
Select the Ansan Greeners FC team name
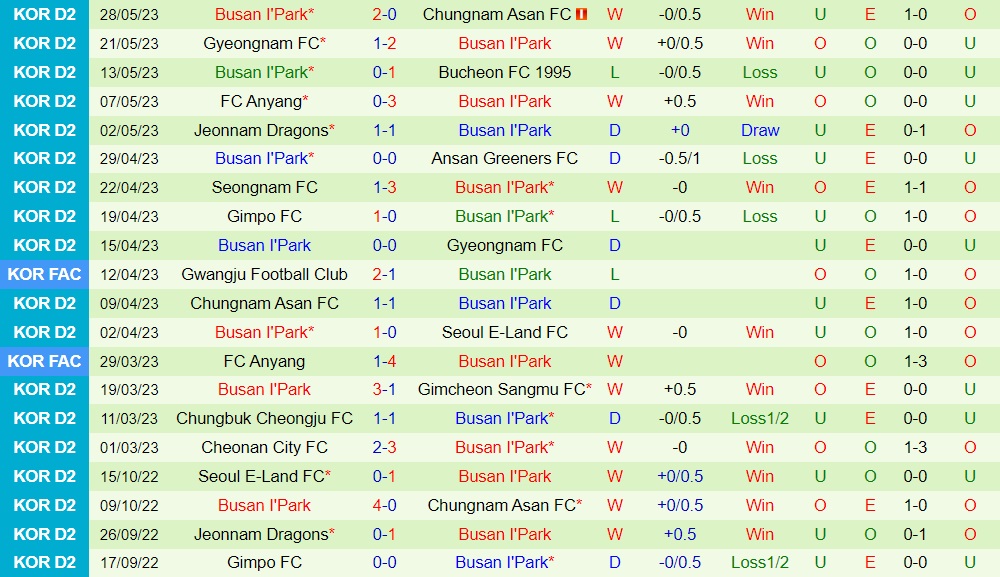504,158
